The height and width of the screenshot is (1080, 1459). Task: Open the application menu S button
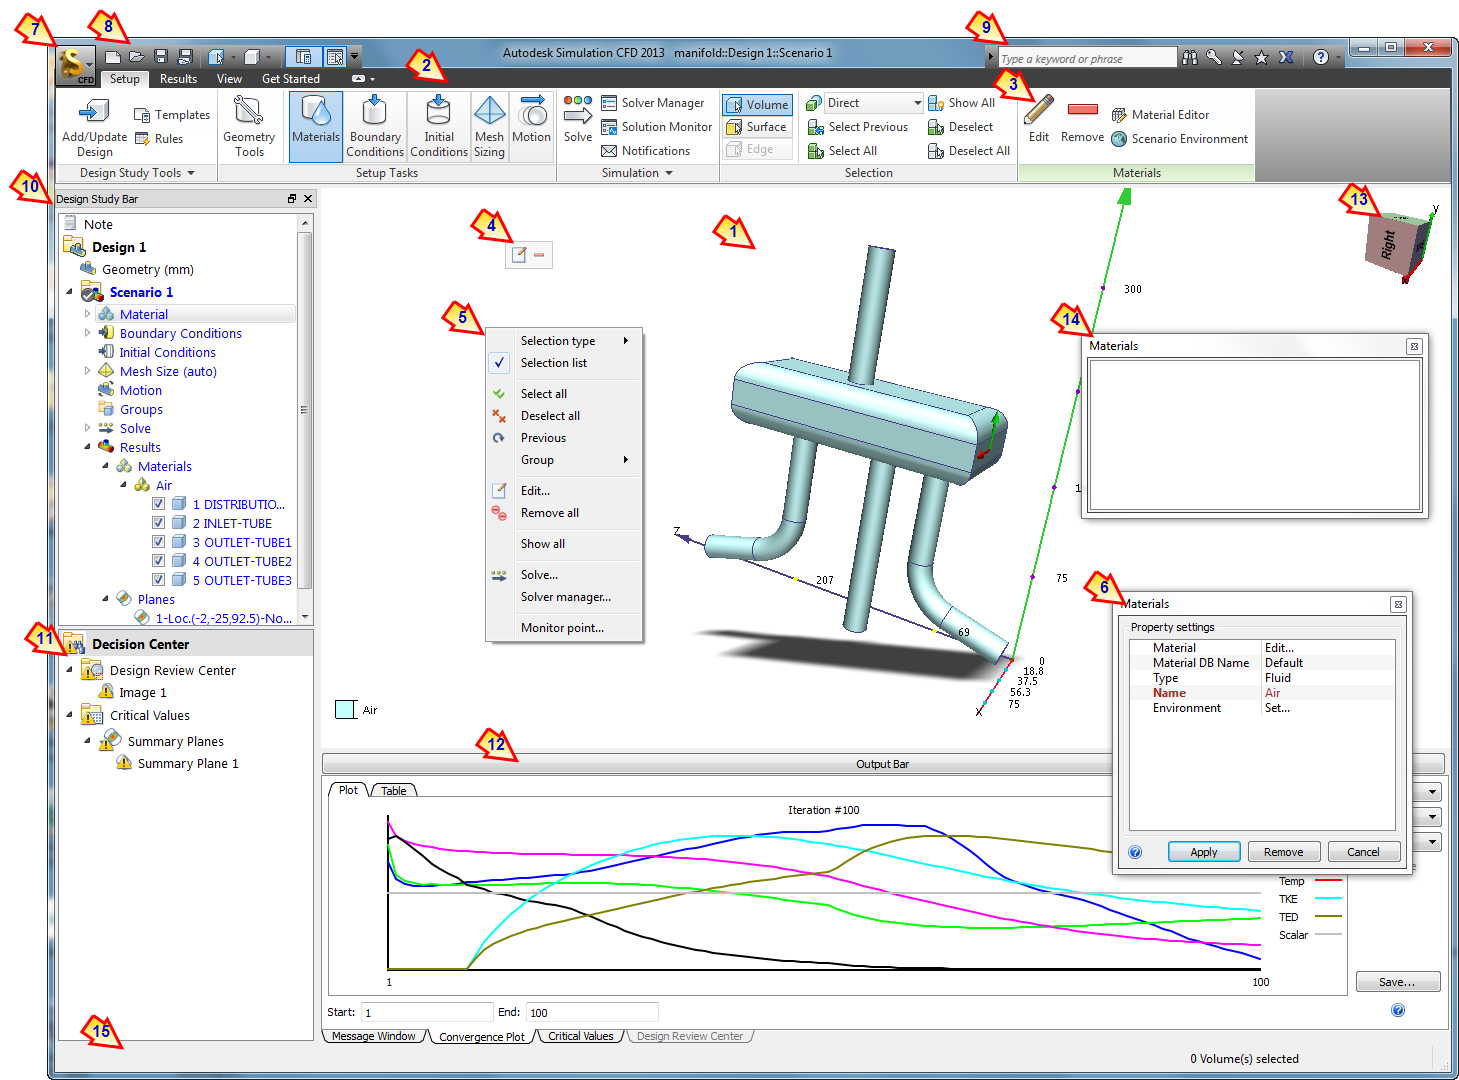point(75,66)
